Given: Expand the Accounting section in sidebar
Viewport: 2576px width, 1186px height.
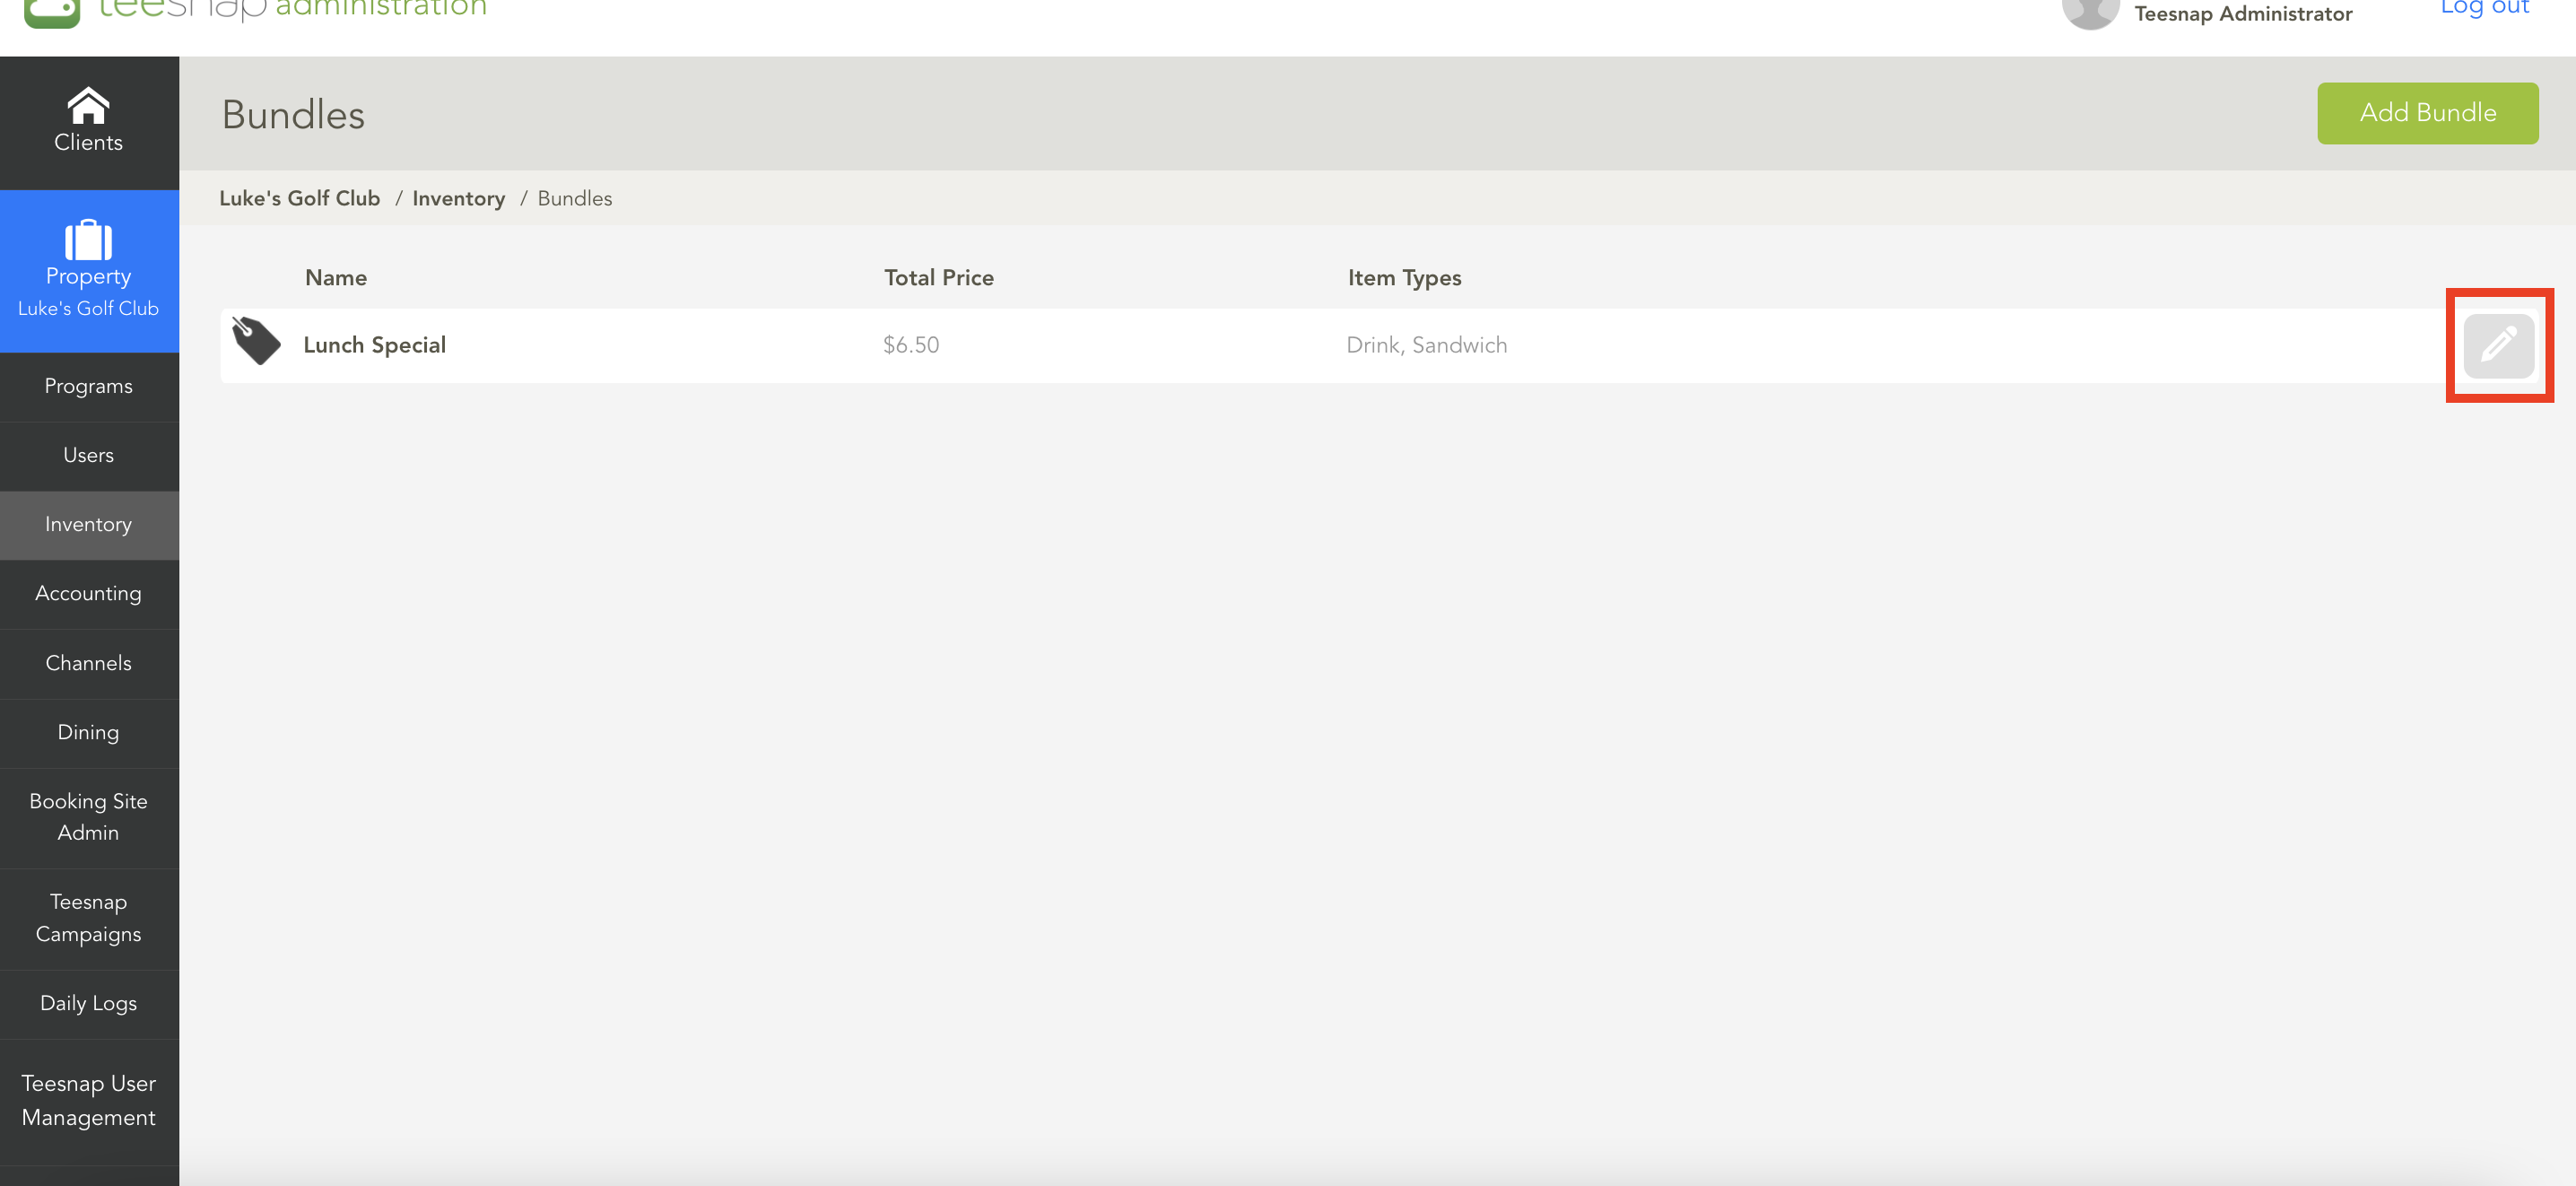Looking at the screenshot, I should pyautogui.click(x=87, y=593).
